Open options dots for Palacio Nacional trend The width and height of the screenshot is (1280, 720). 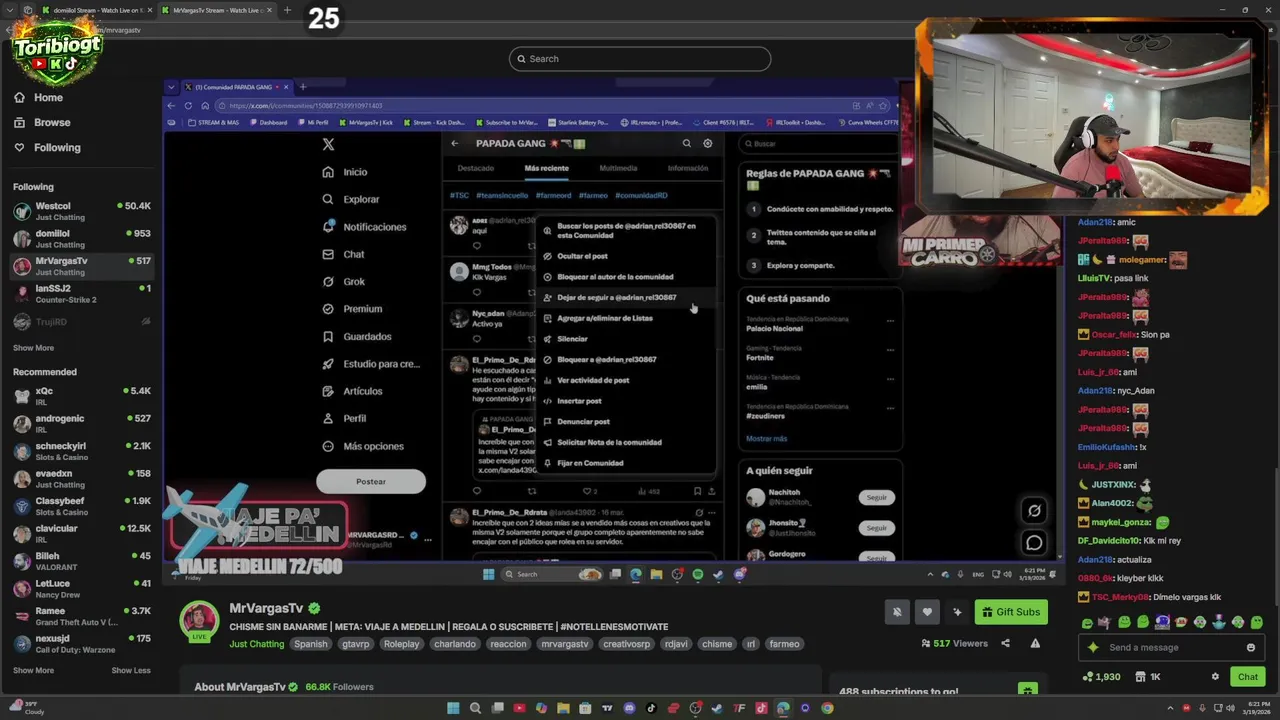(x=890, y=321)
